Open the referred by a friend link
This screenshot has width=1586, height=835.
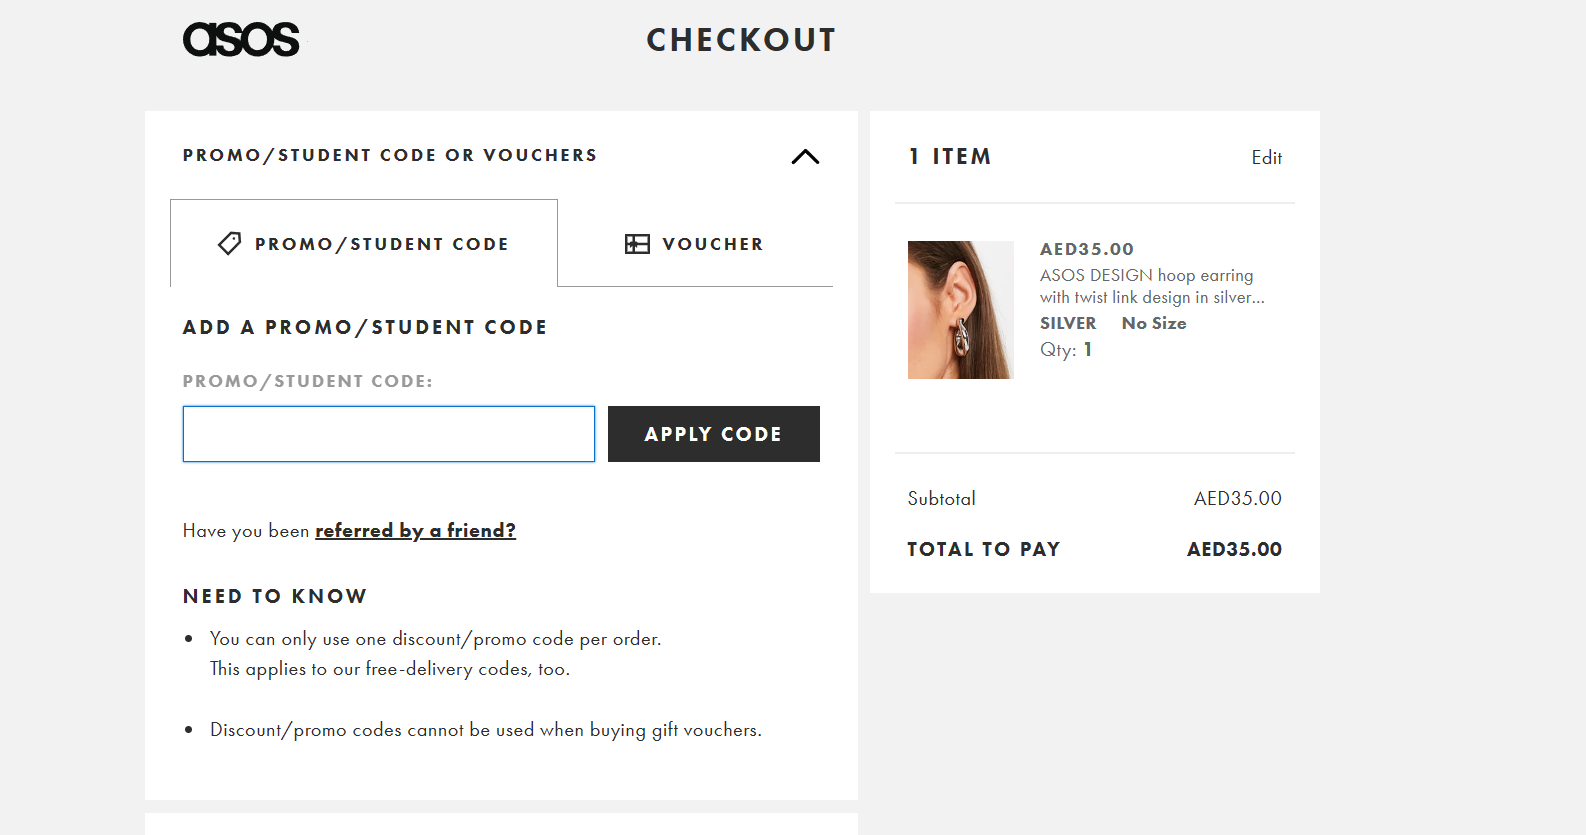pyautogui.click(x=415, y=531)
